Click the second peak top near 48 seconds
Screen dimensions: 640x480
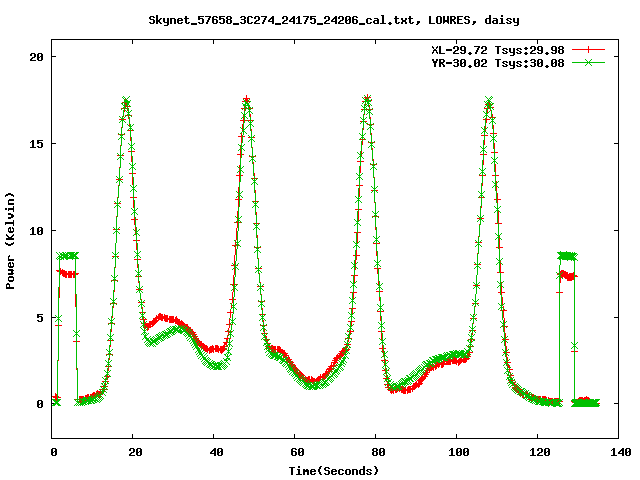click(246, 100)
